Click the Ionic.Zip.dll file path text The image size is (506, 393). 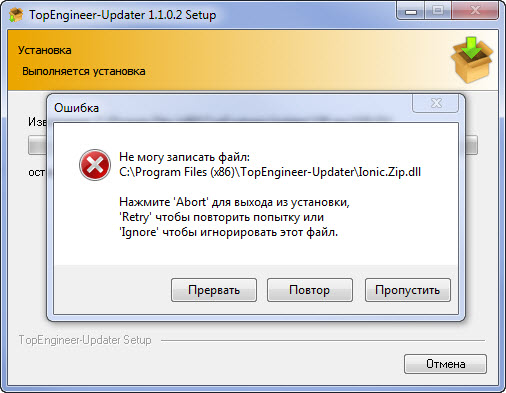(270, 172)
